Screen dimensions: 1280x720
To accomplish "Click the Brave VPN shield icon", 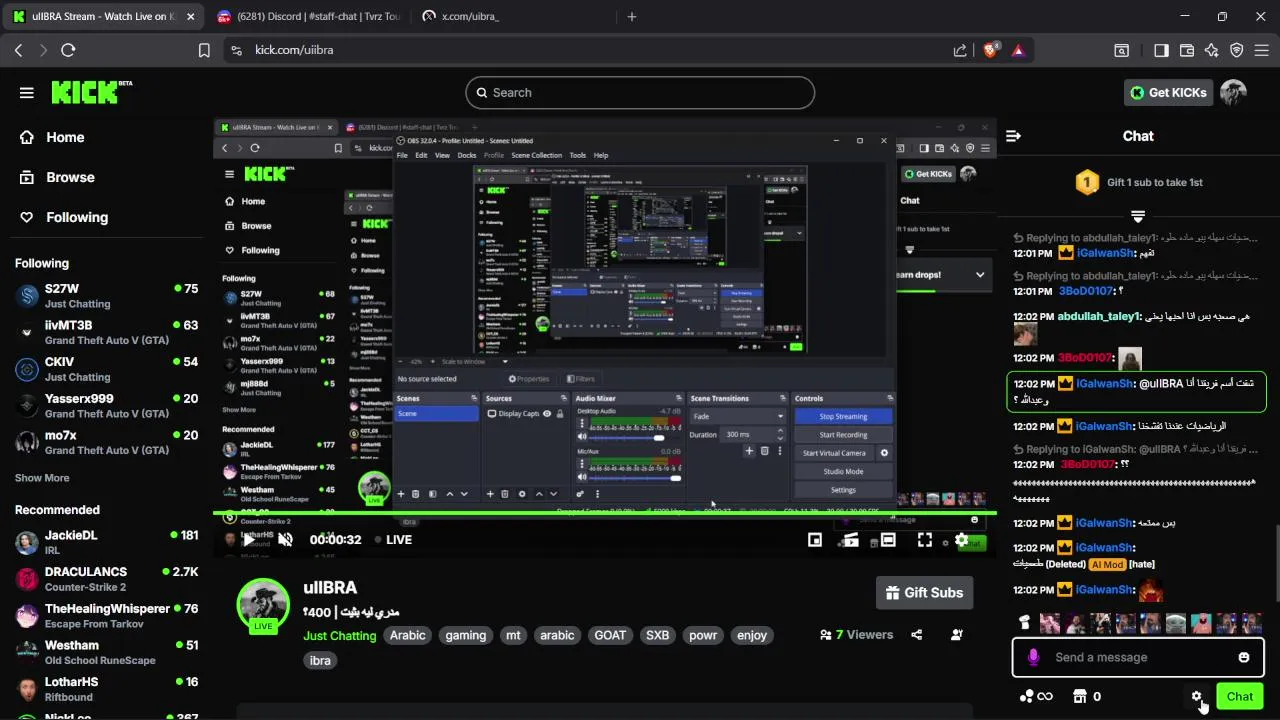I will click(1237, 50).
